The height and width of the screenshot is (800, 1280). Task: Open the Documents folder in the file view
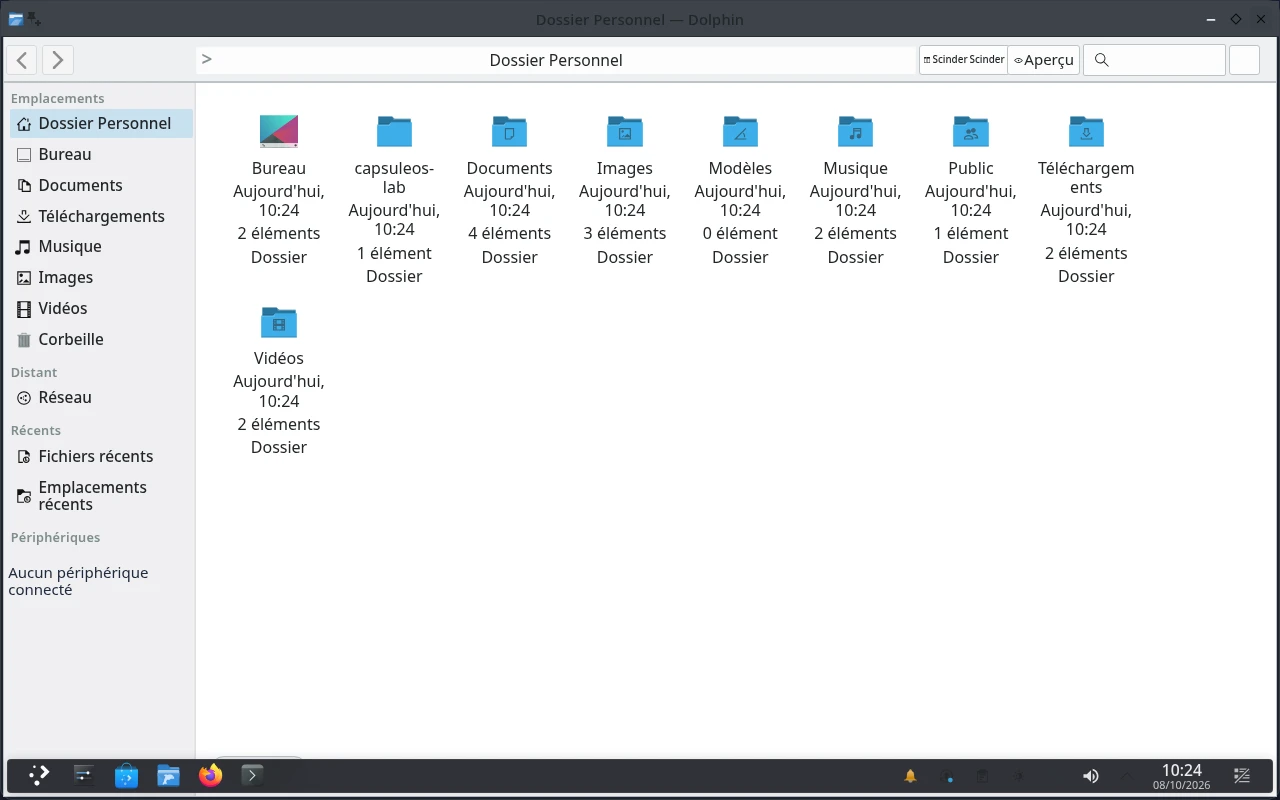click(509, 131)
